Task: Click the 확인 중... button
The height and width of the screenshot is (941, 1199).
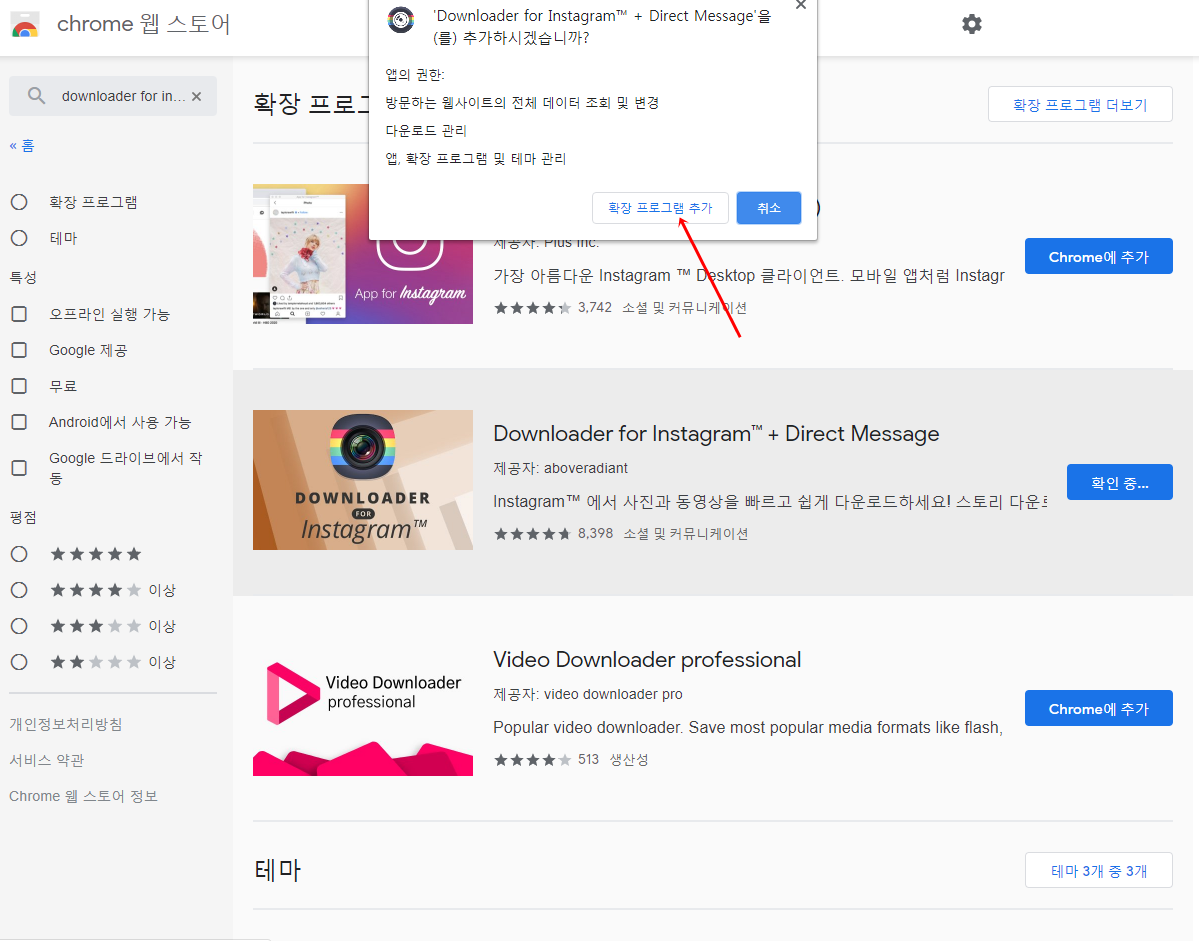Action: [1119, 482]
